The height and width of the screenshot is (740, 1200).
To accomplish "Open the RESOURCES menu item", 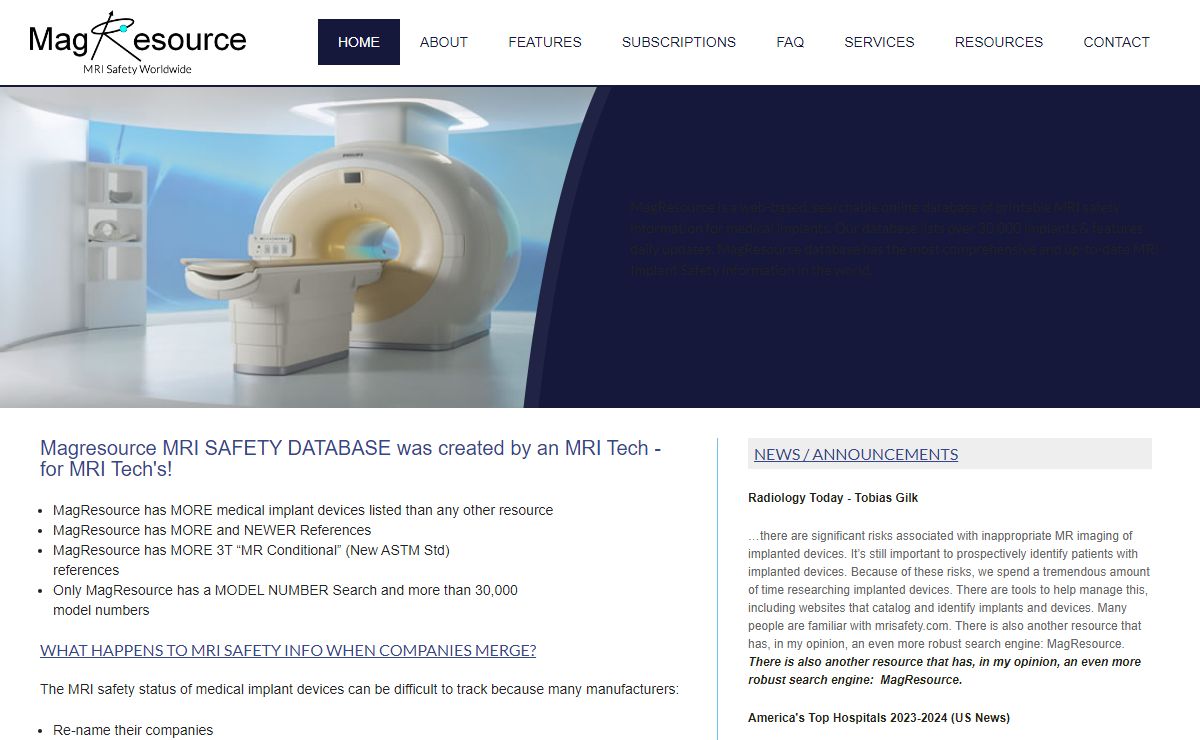I will click(x=999, y=42).
